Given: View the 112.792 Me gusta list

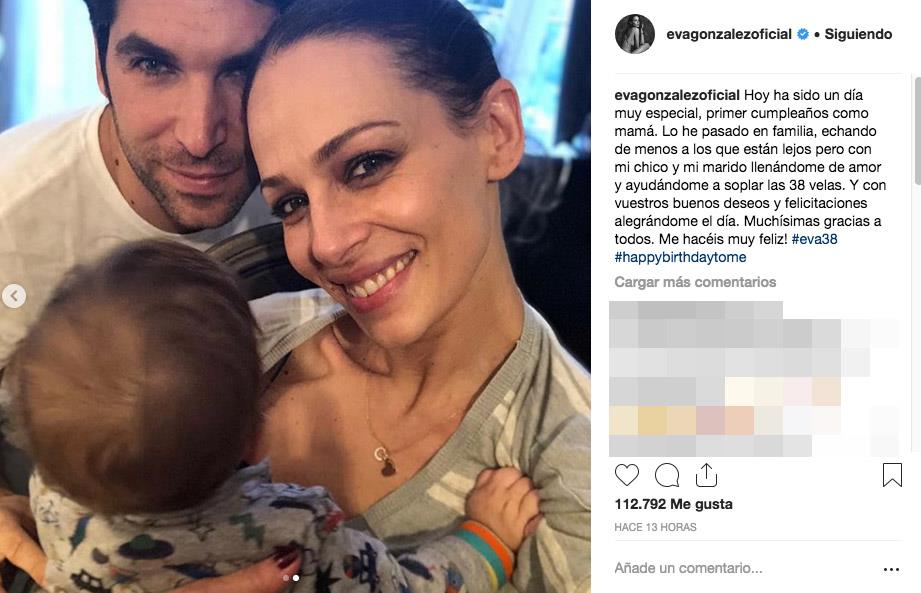Looking at the screenshot, I should (x=673, y=504).
